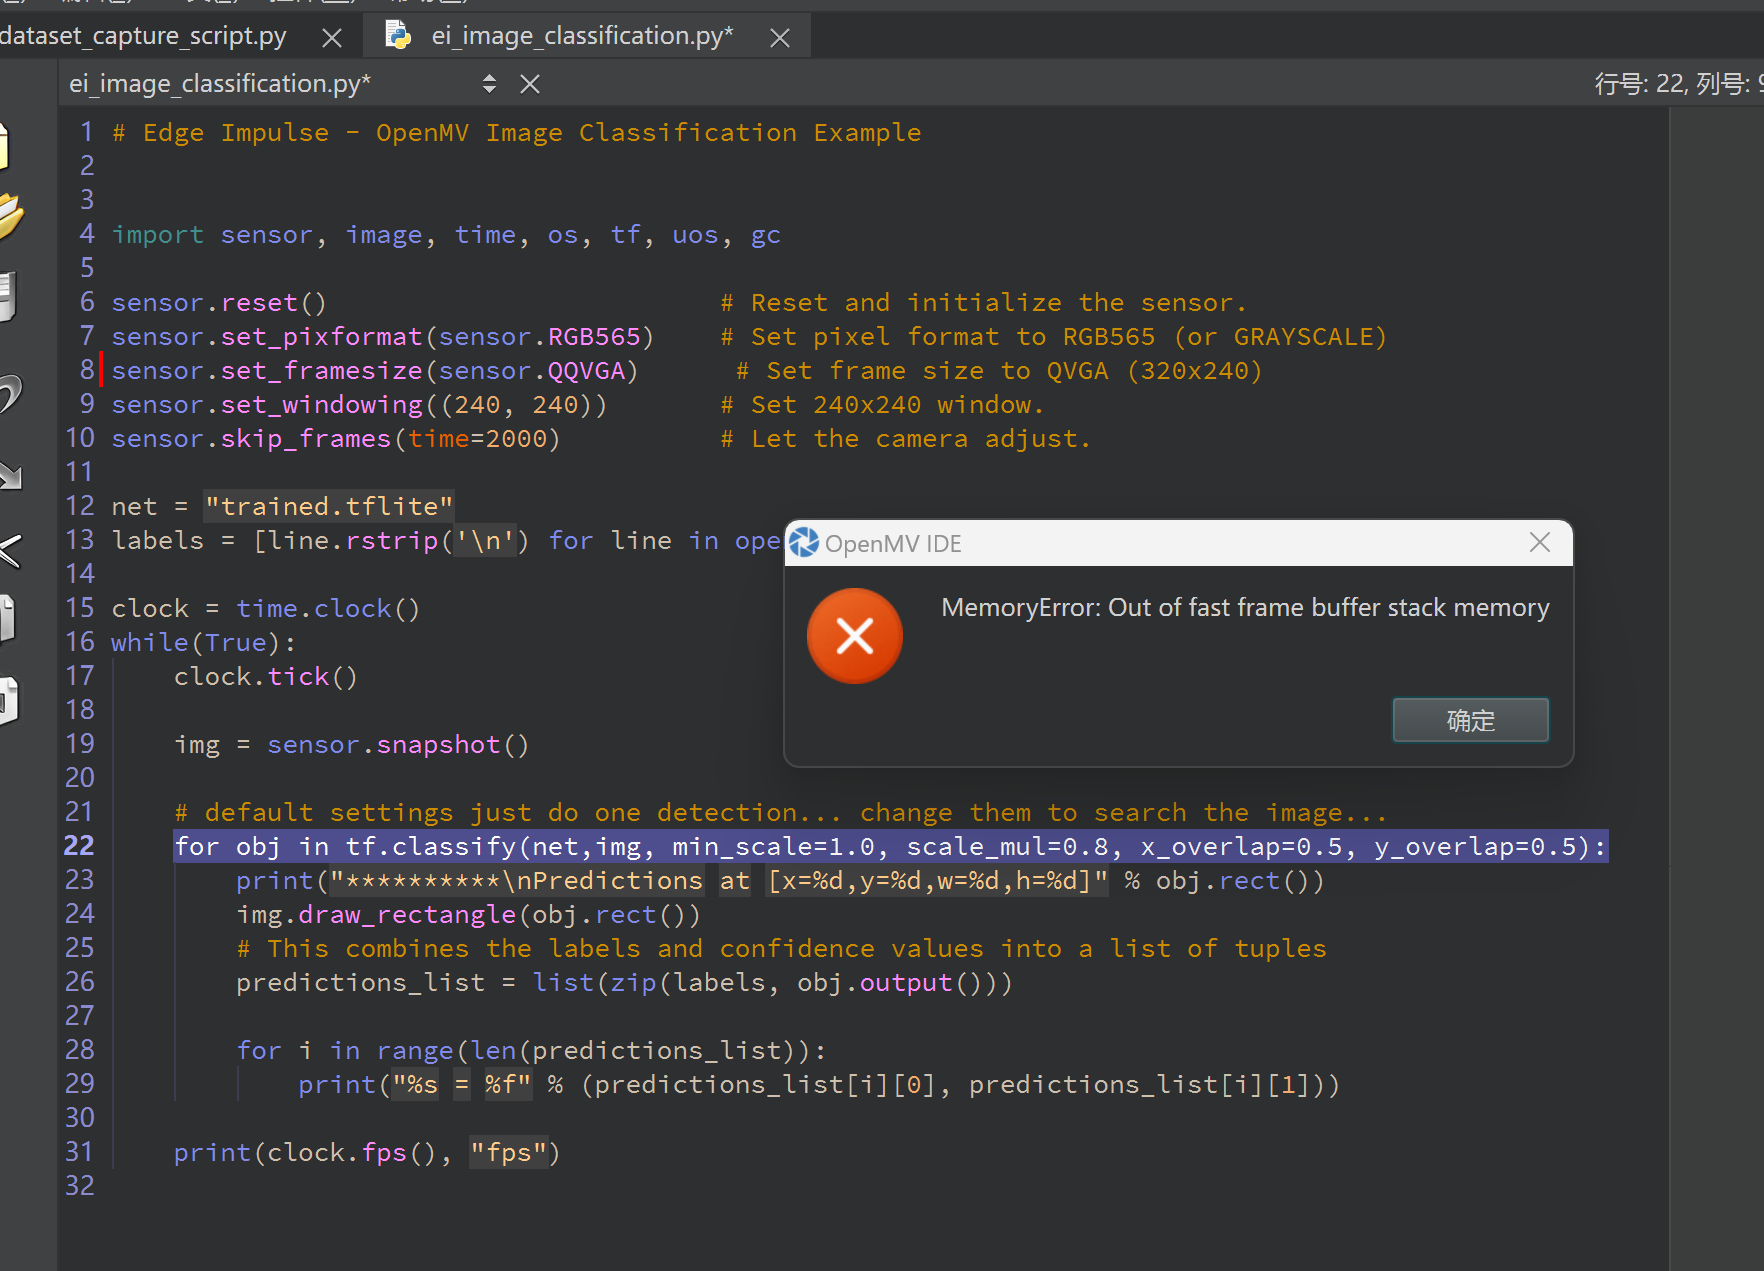This screenshot has height=1271, width=1764.
Task: Click the for i in range line 28
Action: click(531, 1051)
